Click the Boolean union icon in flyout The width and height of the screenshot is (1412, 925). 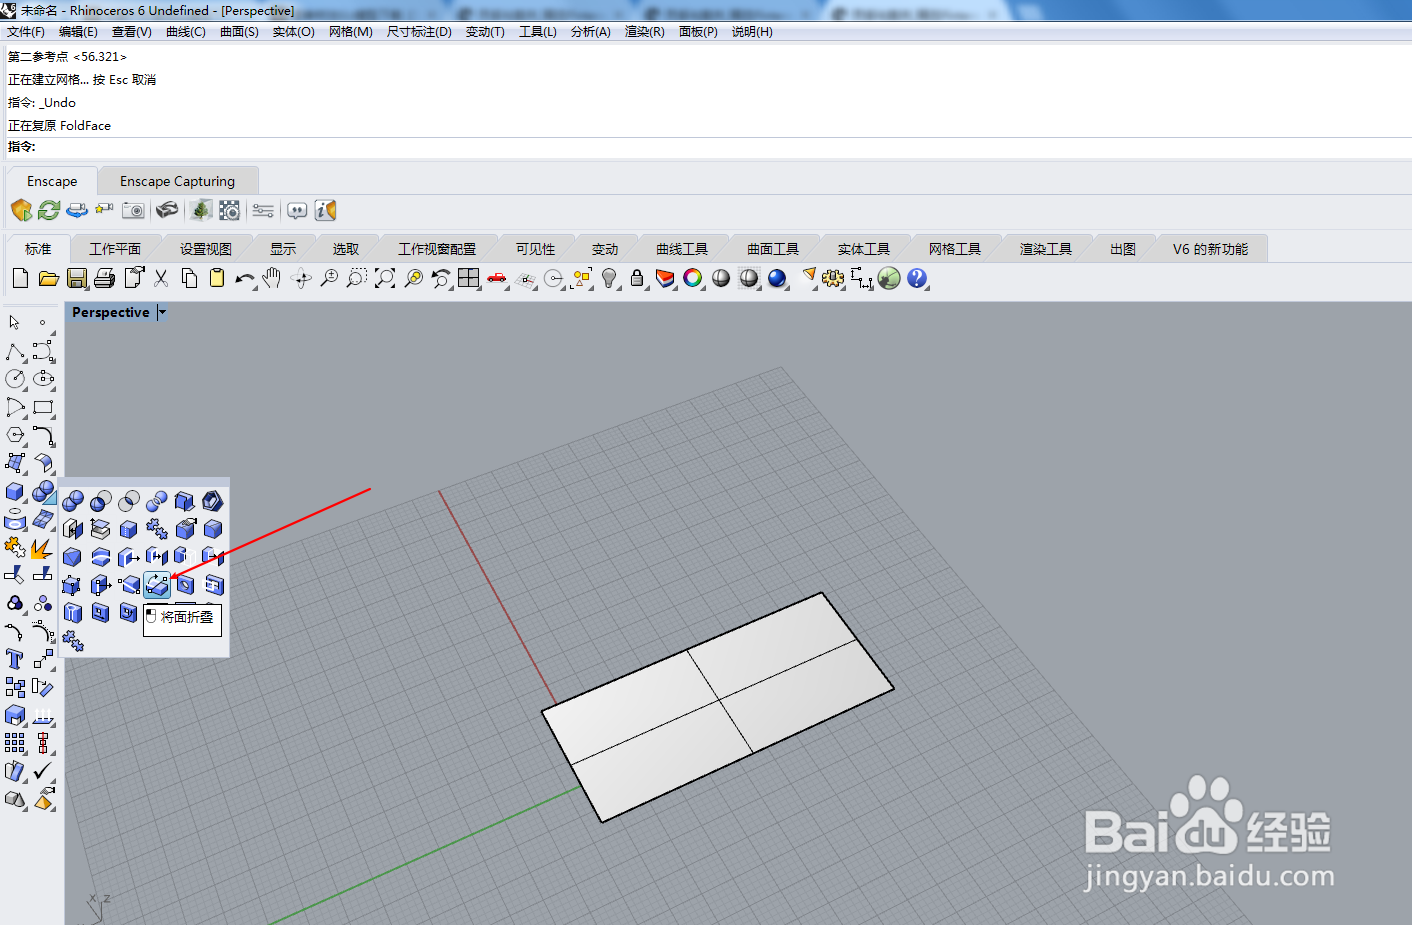click(73, 501)
